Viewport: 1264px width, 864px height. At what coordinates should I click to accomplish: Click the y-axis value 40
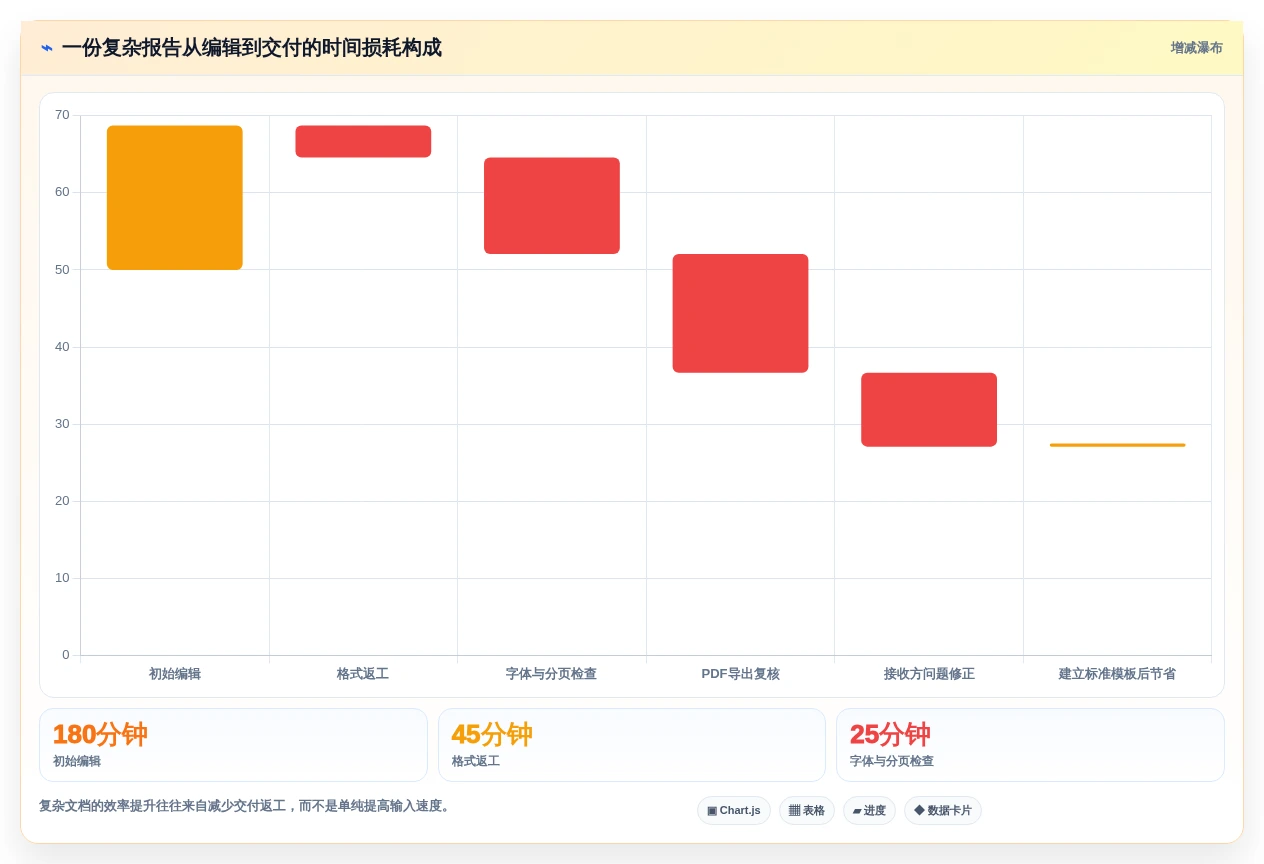coord(62,347)
